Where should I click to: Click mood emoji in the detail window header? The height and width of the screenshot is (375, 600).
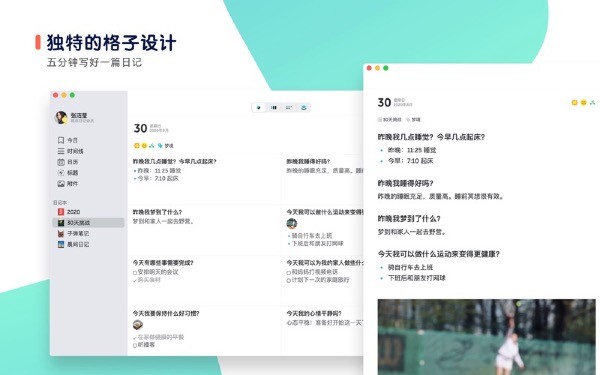tap(583, 103)
